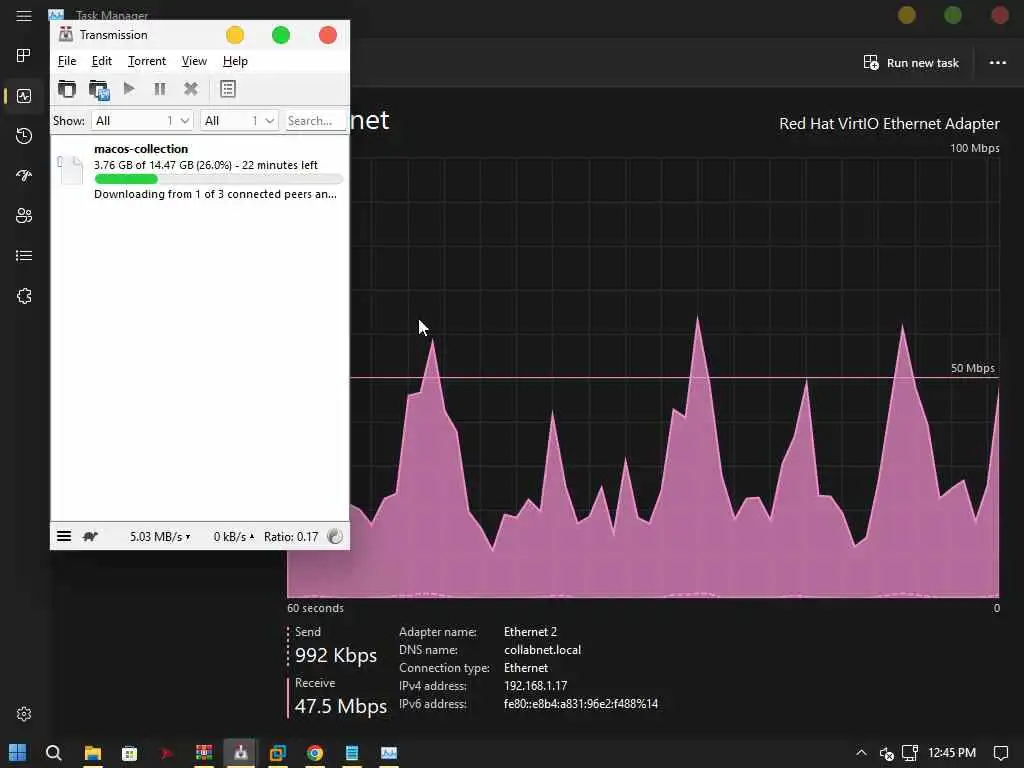Open a torrent file in Transmission
The image size is (1024, 768).
[67, 89]
